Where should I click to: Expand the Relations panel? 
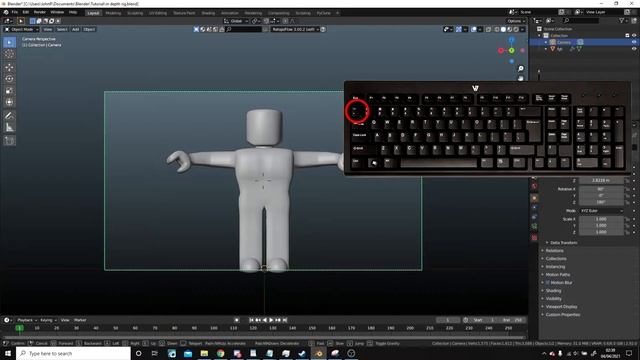pos(554,251)
